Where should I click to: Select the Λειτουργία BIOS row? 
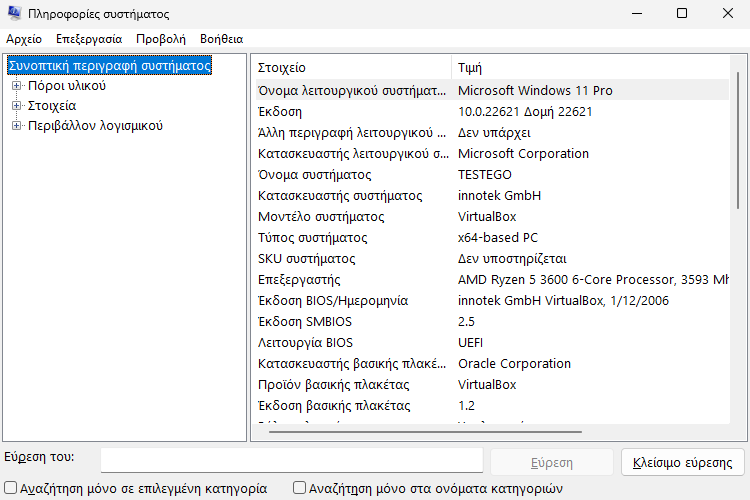492,343
